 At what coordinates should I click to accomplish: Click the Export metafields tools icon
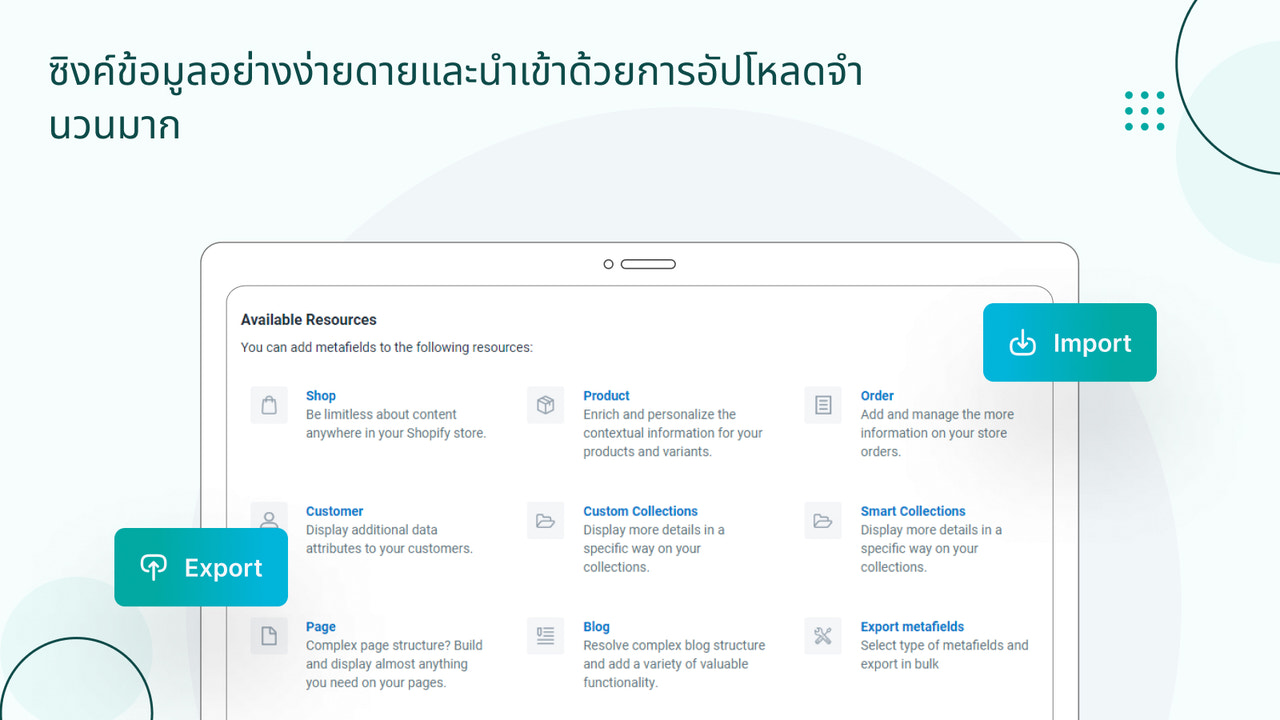[823, 636]
